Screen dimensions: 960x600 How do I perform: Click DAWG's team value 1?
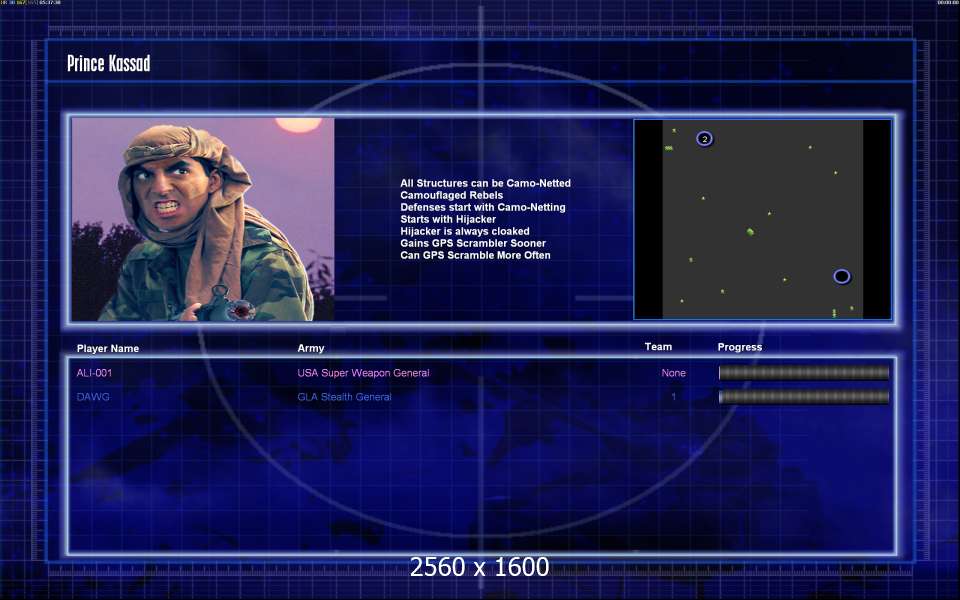click(x=673, y=397)
